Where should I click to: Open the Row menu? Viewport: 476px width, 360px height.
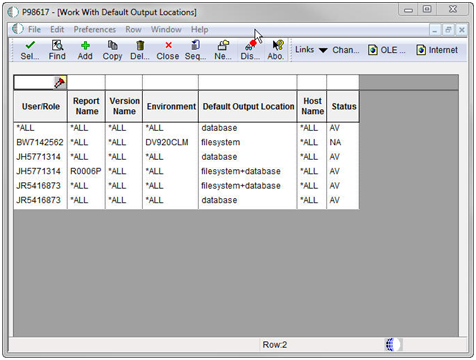tap(133, 30)
